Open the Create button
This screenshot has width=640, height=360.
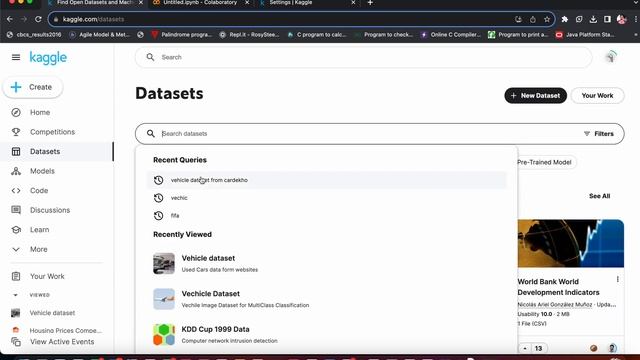[x=33, y=87]
